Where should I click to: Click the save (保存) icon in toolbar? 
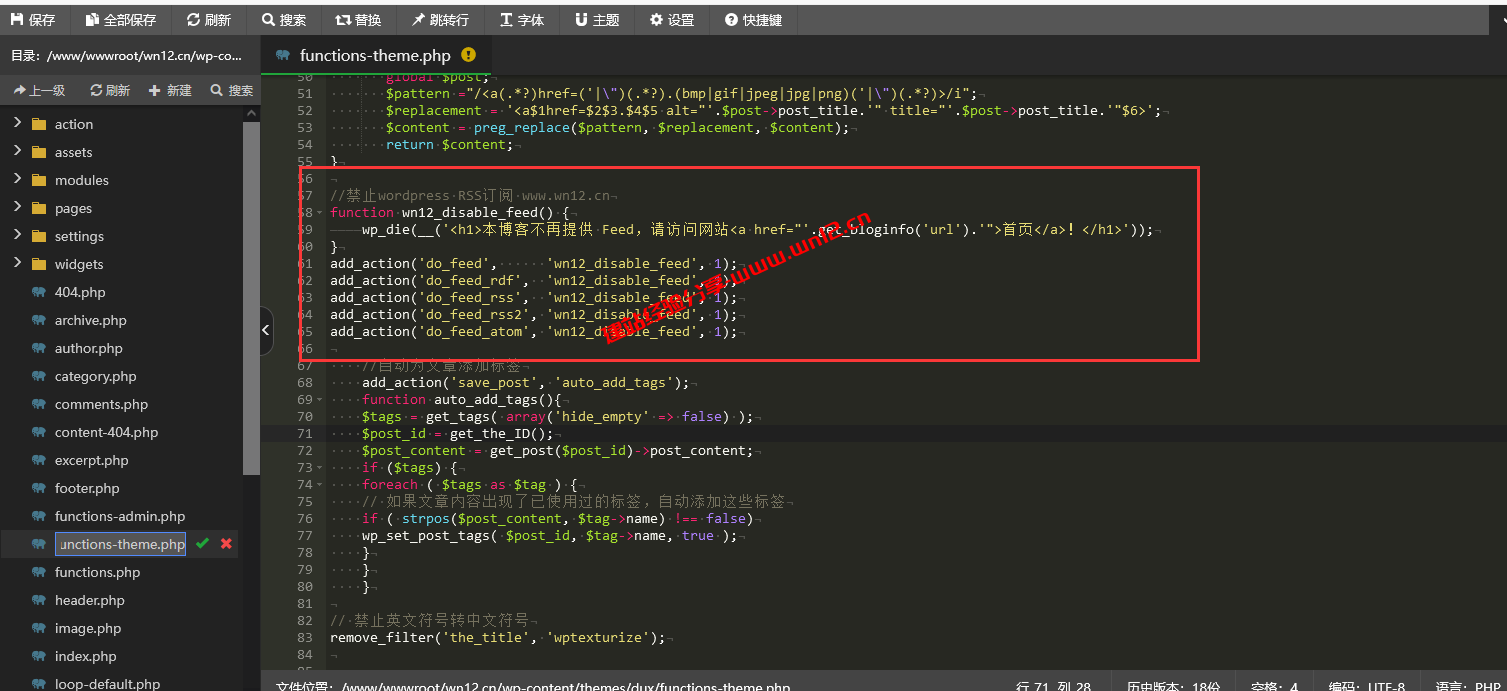(x=18, y=20)
